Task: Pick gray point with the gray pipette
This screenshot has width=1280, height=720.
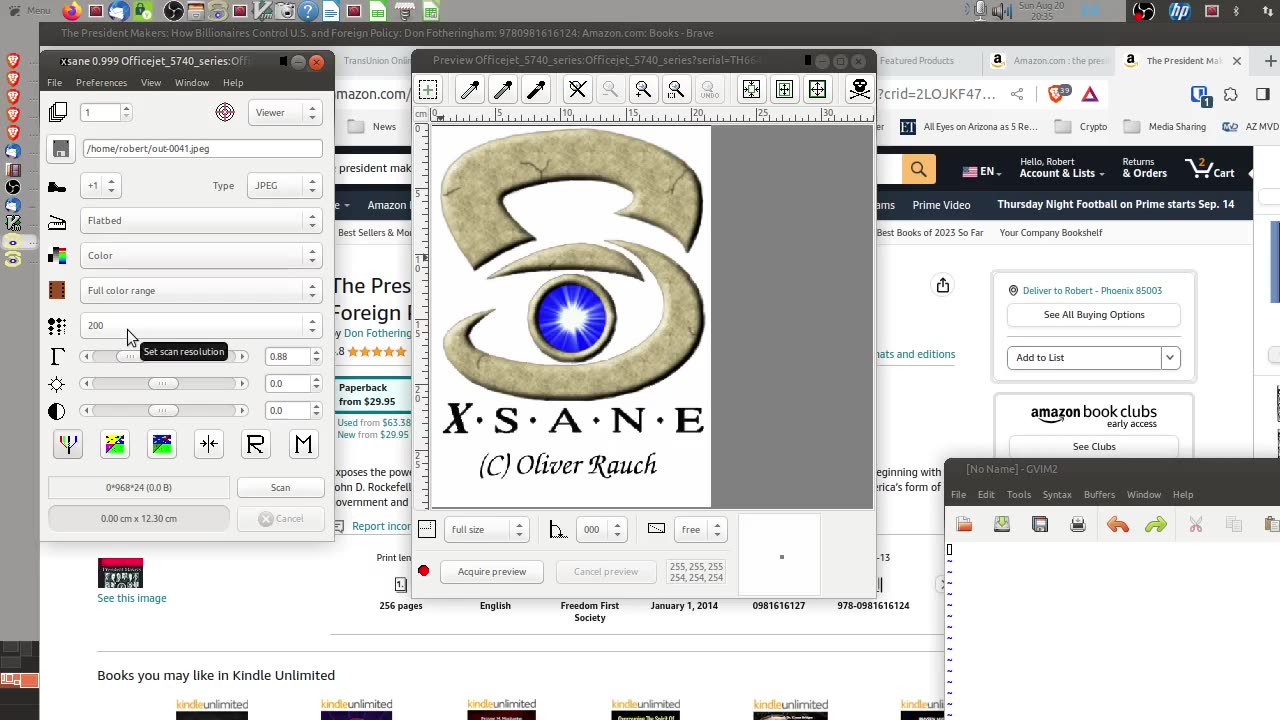Action: pyautogui.click(x=503, y=90)
